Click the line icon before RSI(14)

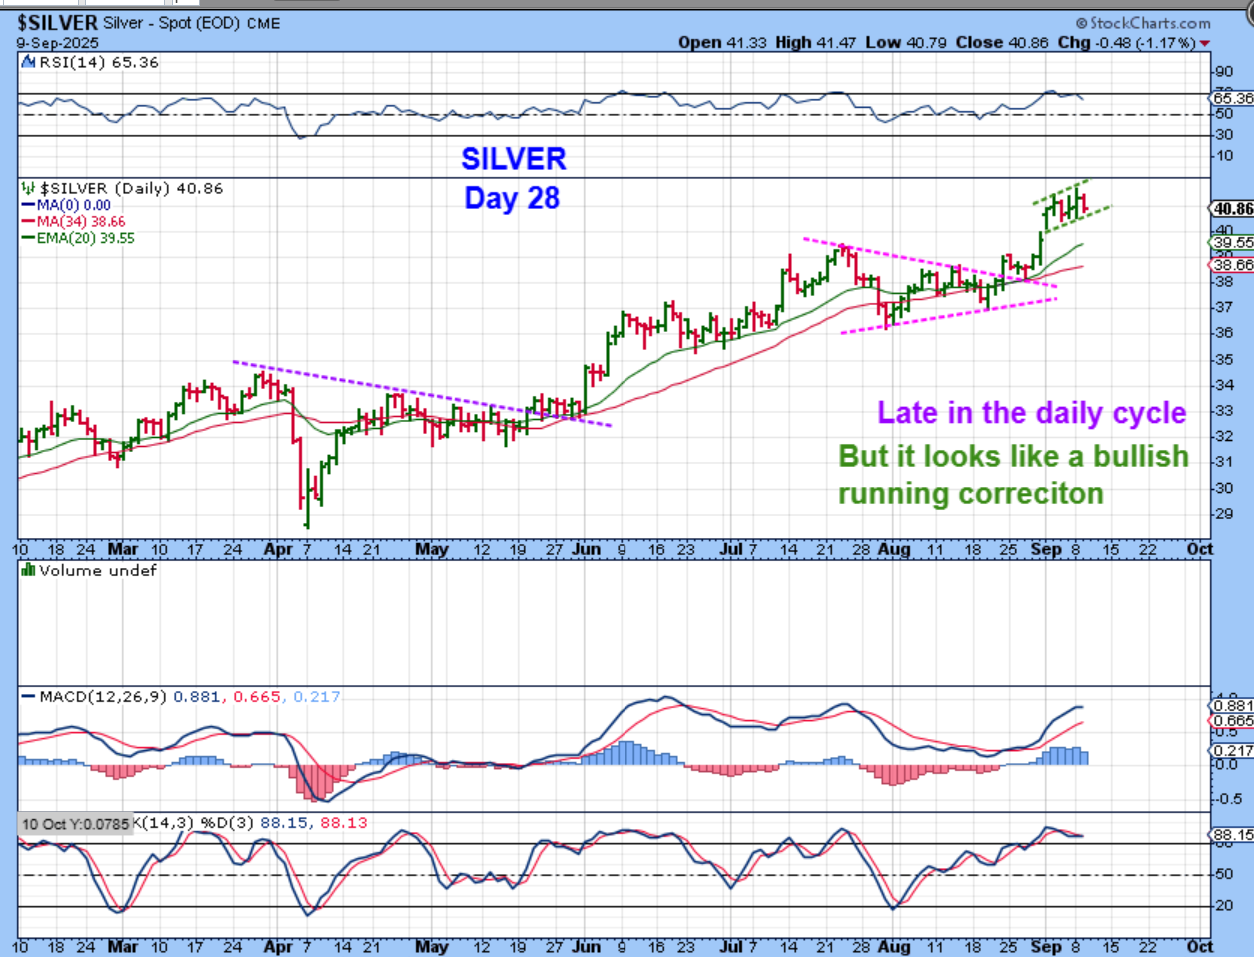[x=29, y=62]
